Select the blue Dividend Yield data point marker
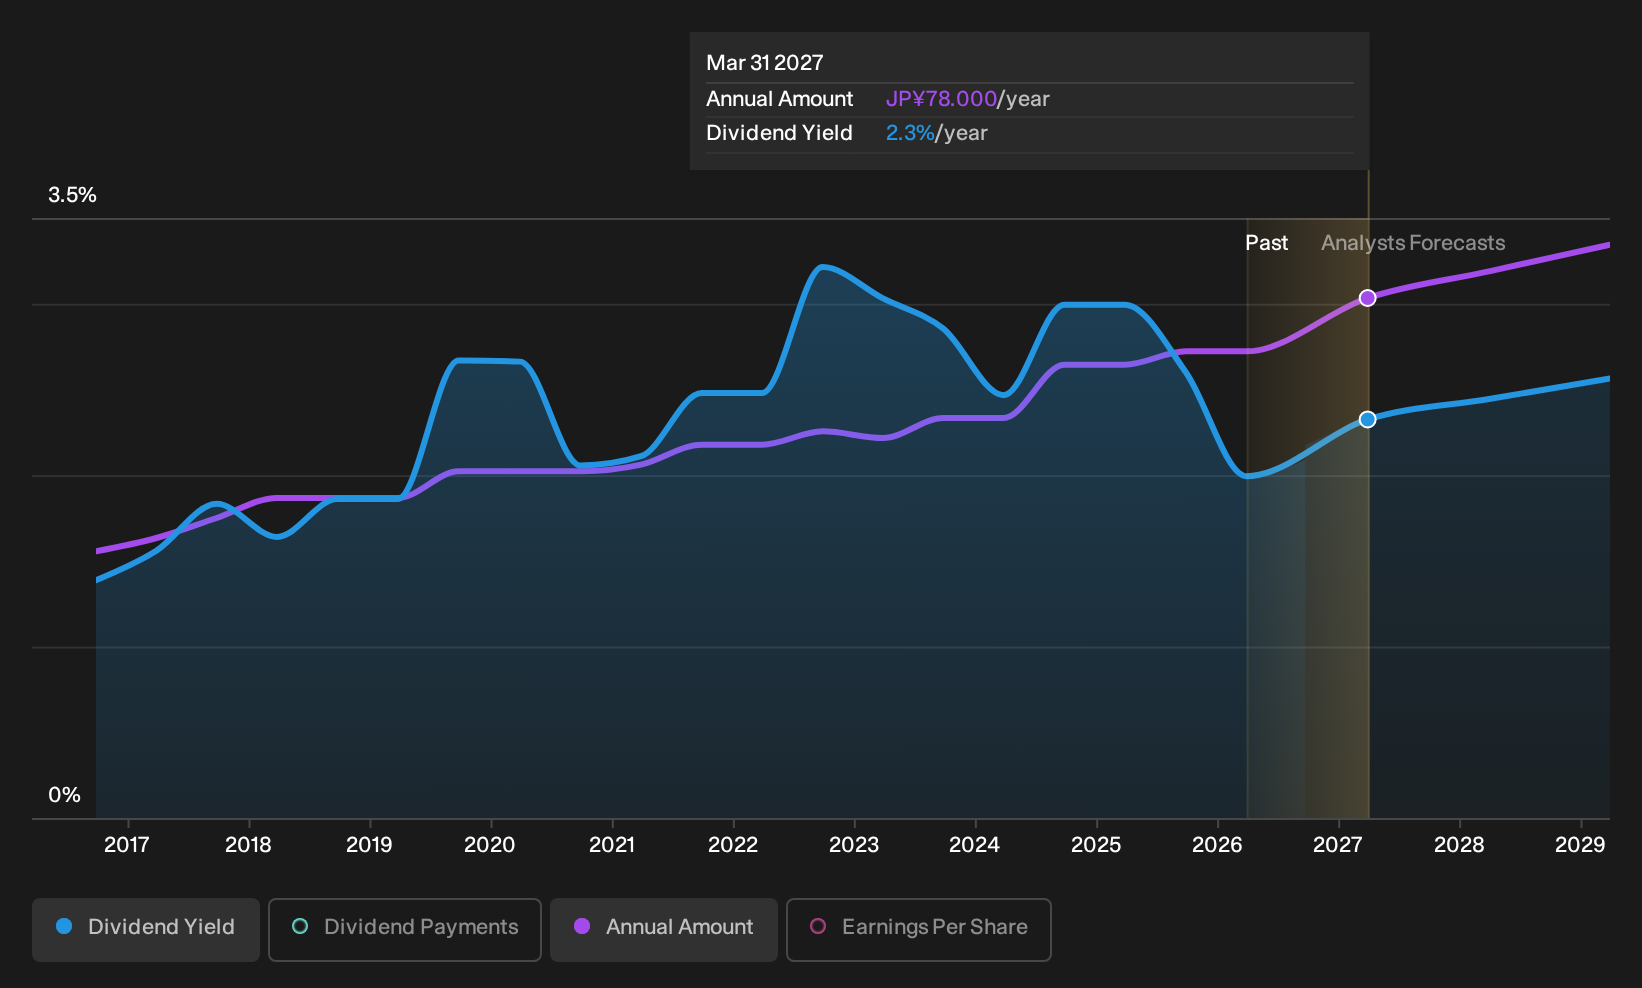Viewport: 1642px width, 988px height. (x=1367, y=419)
